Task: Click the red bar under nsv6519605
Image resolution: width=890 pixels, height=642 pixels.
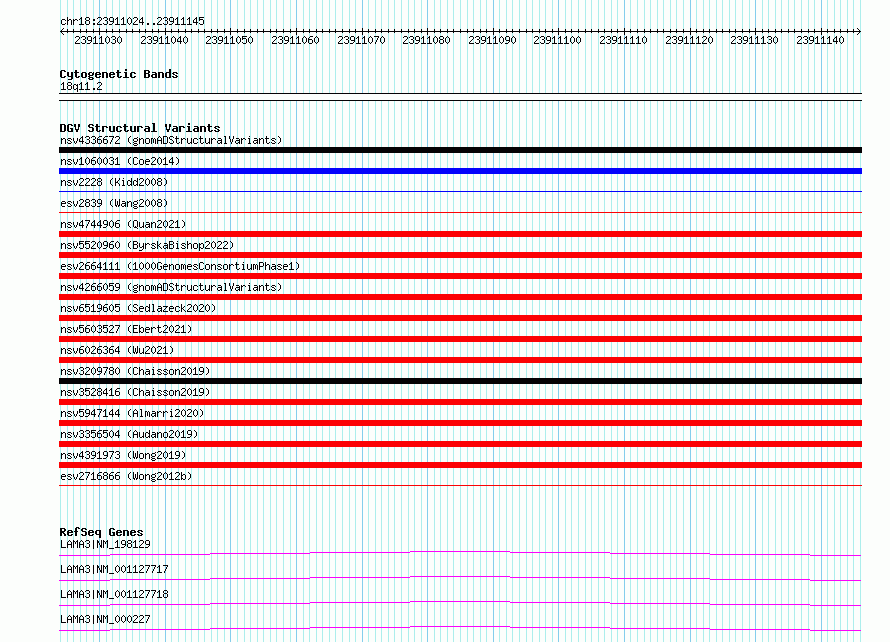Action: (460, 318)
